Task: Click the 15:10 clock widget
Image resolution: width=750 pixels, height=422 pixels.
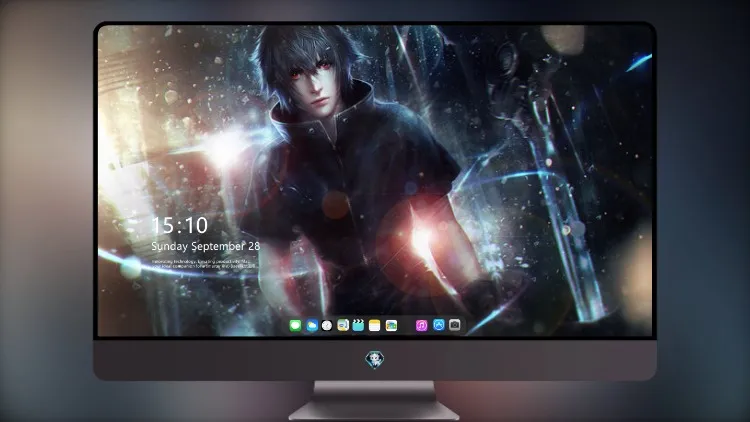Action: click(180, 225)
